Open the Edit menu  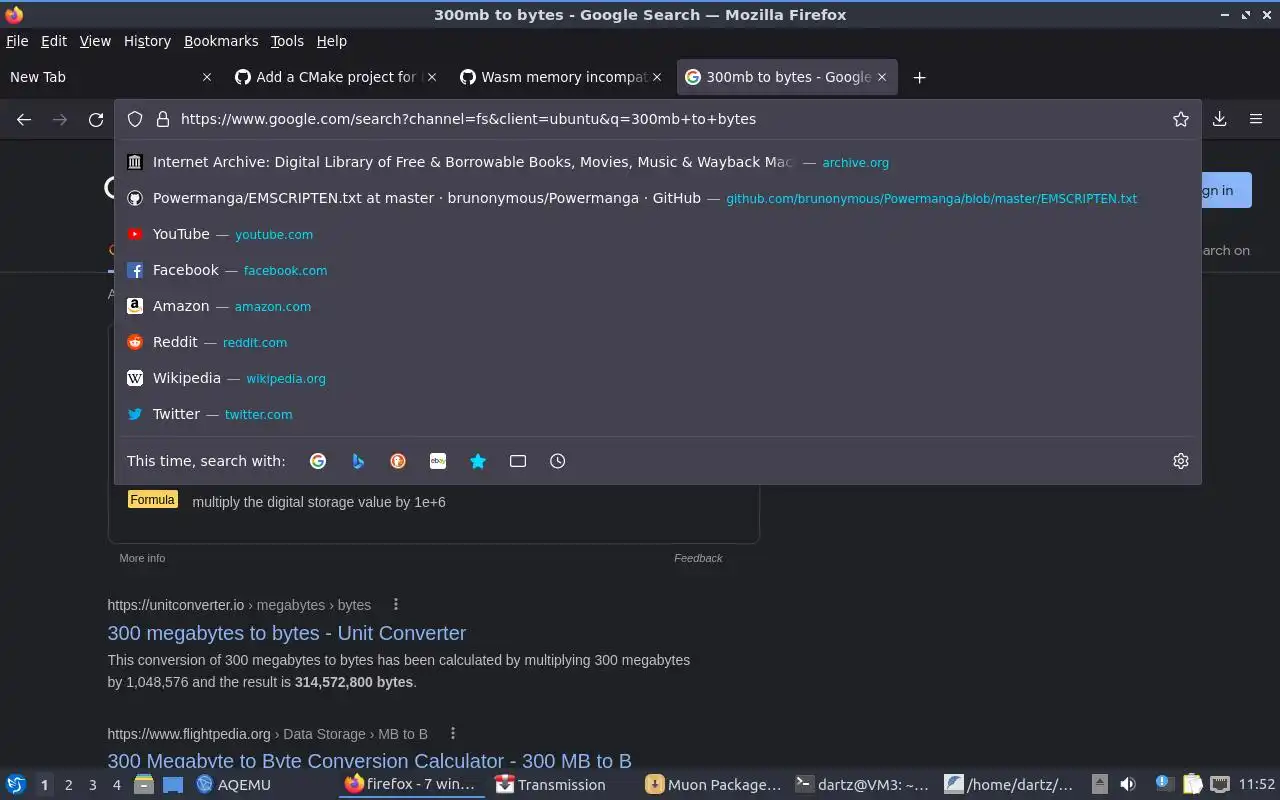(54, 41)
